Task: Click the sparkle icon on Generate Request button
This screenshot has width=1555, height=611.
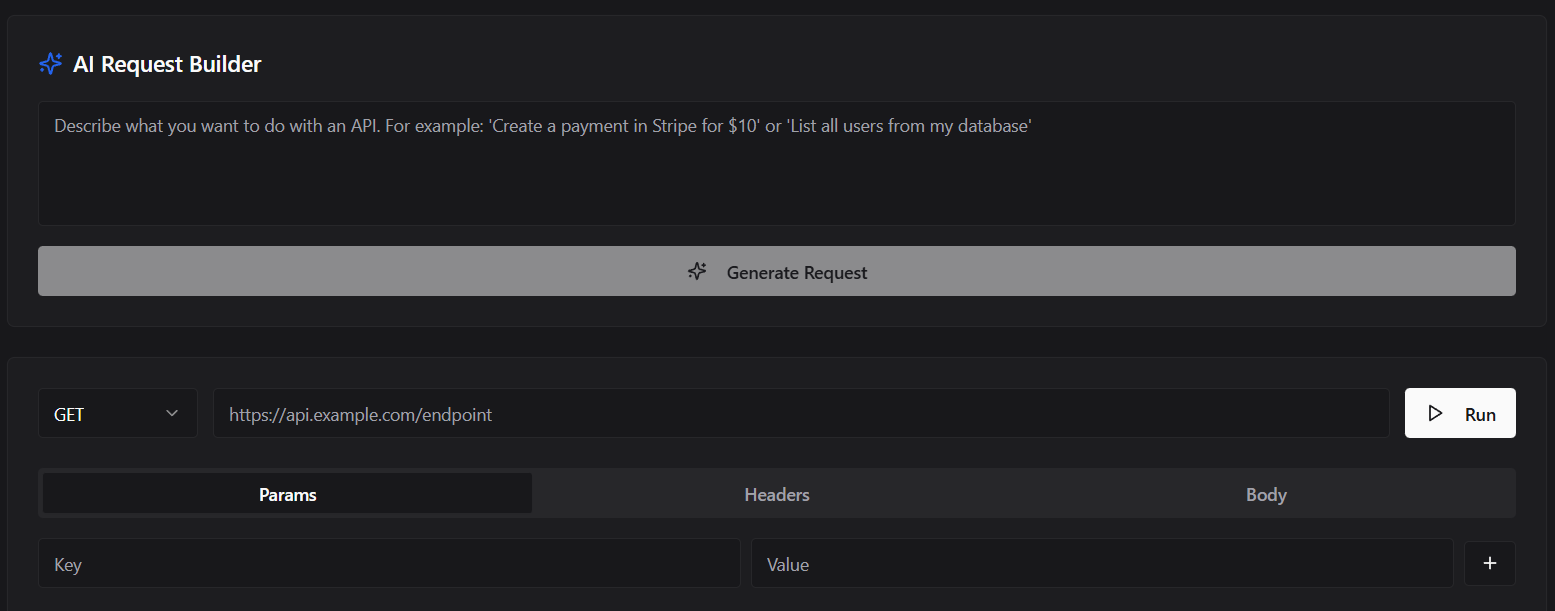Action: tap(697, 271)
